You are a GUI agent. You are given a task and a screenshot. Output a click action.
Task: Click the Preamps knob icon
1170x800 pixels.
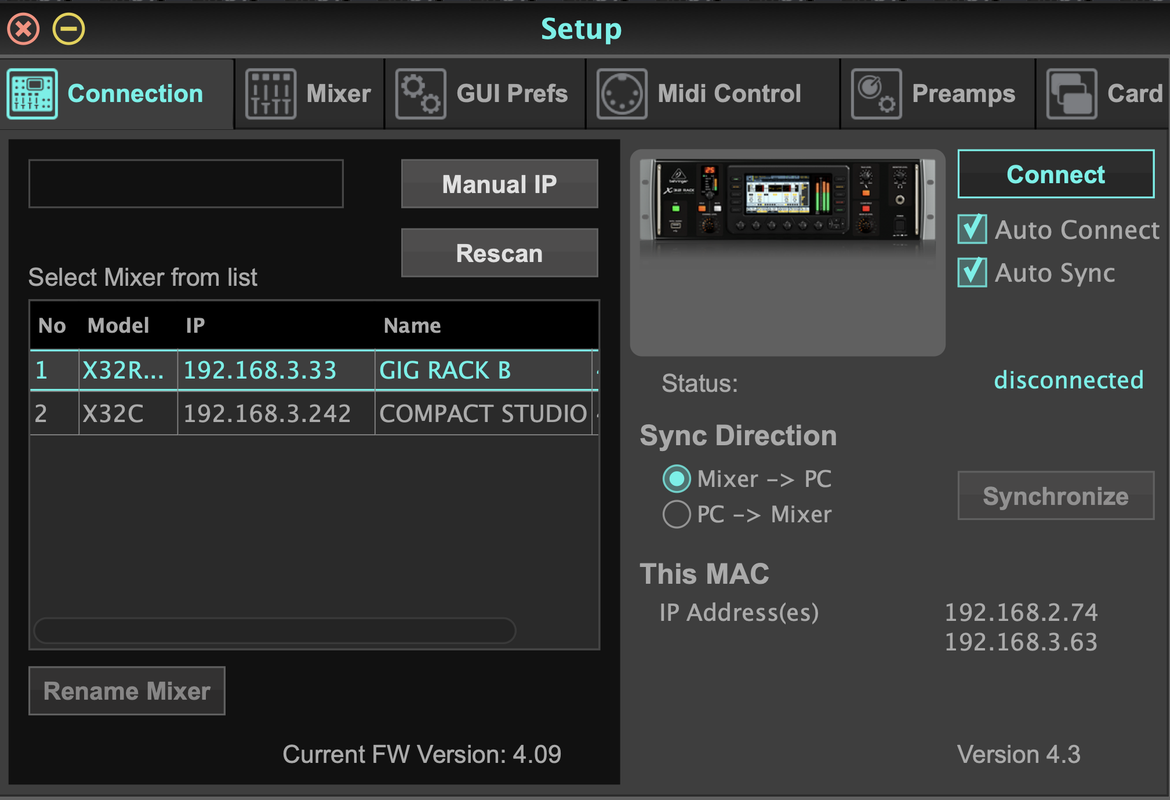point(876,94)
